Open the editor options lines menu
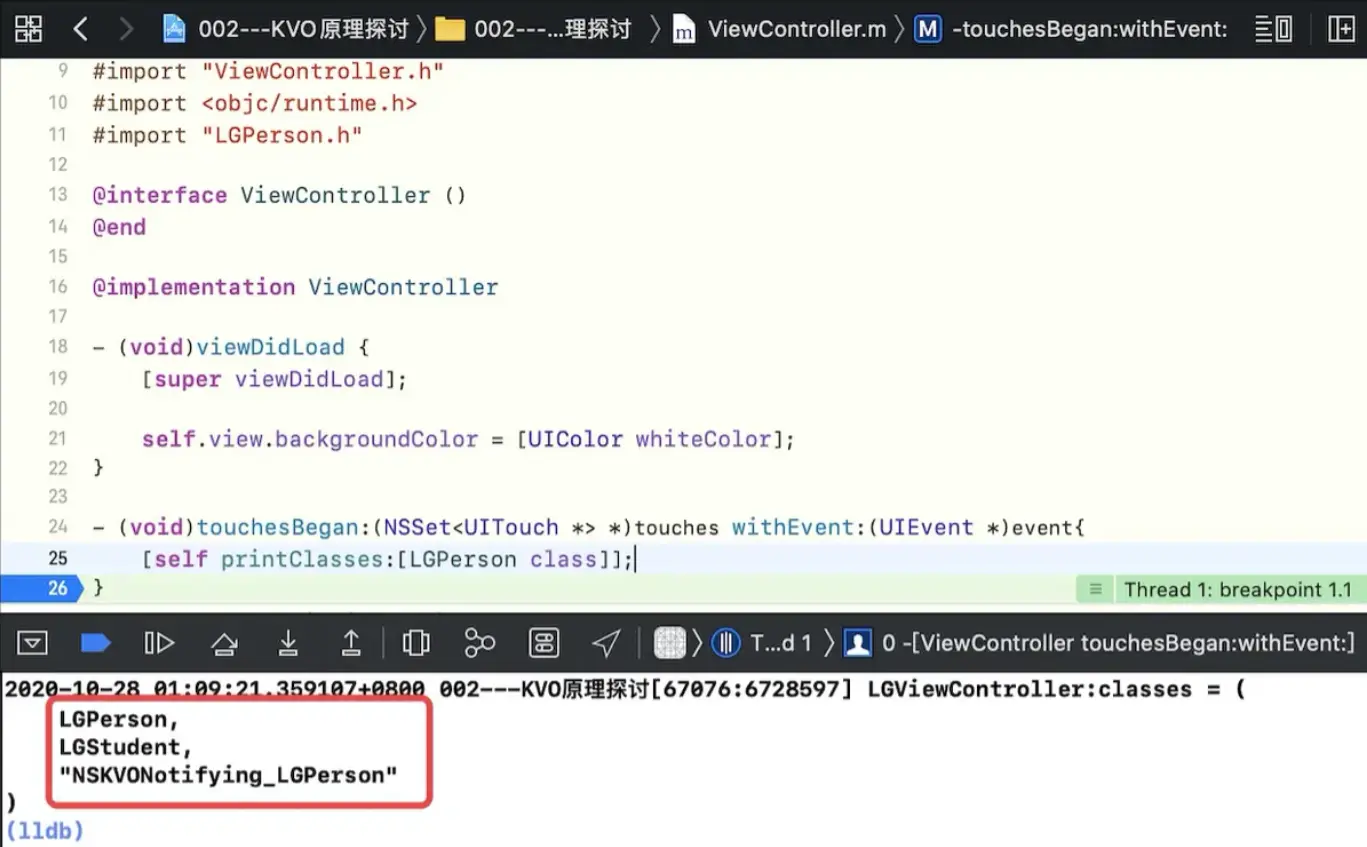The height and width of the screenshot is (847, 1367). [1273, 29]
